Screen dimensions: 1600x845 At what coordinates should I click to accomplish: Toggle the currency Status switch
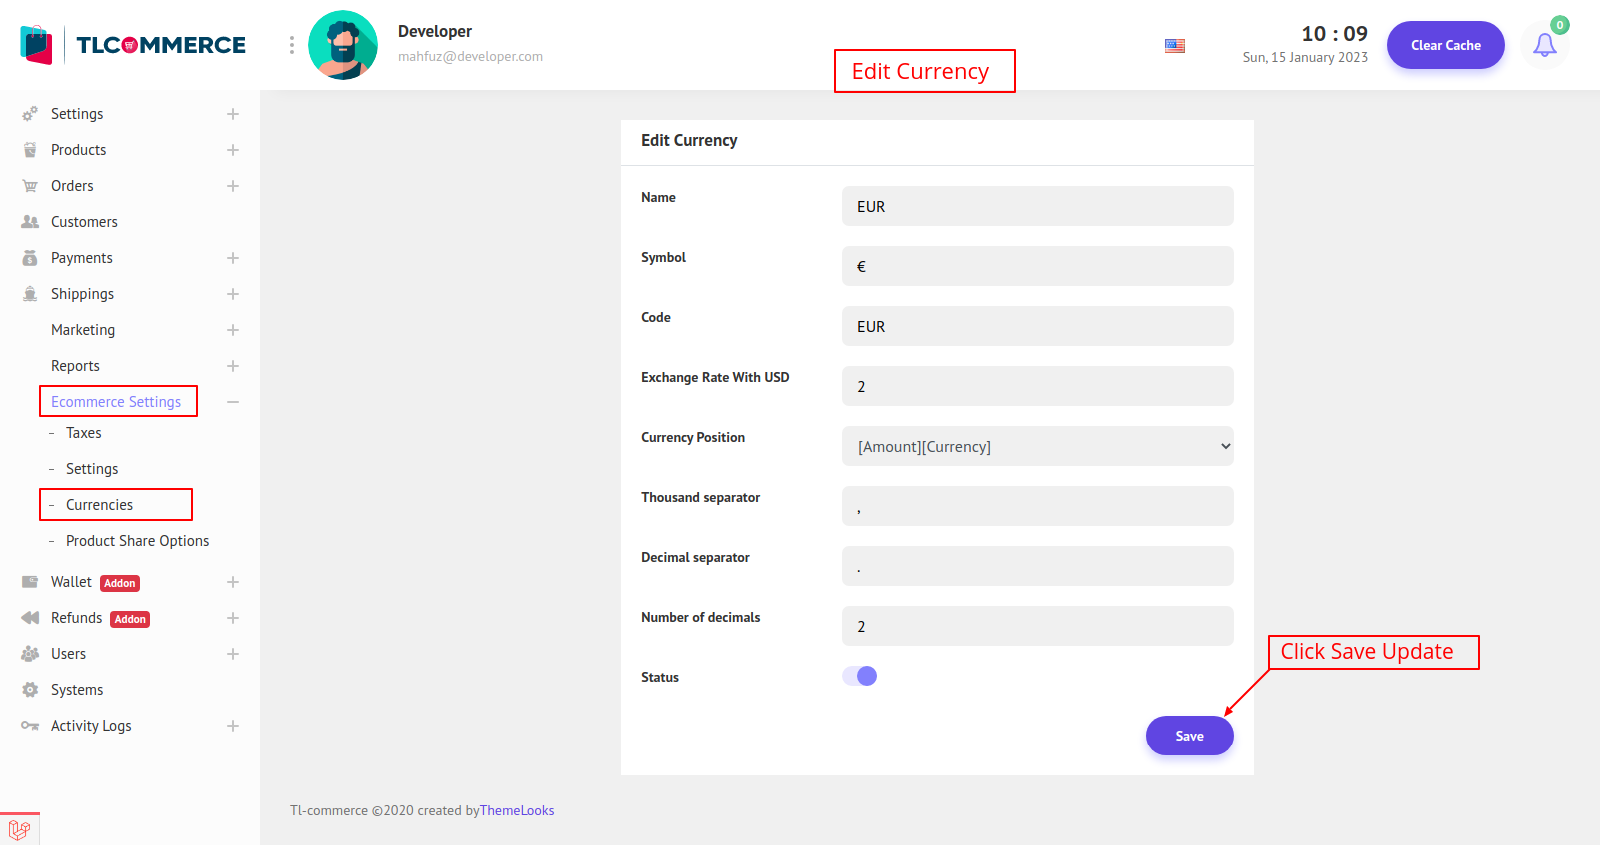click(x=860, y=677)
